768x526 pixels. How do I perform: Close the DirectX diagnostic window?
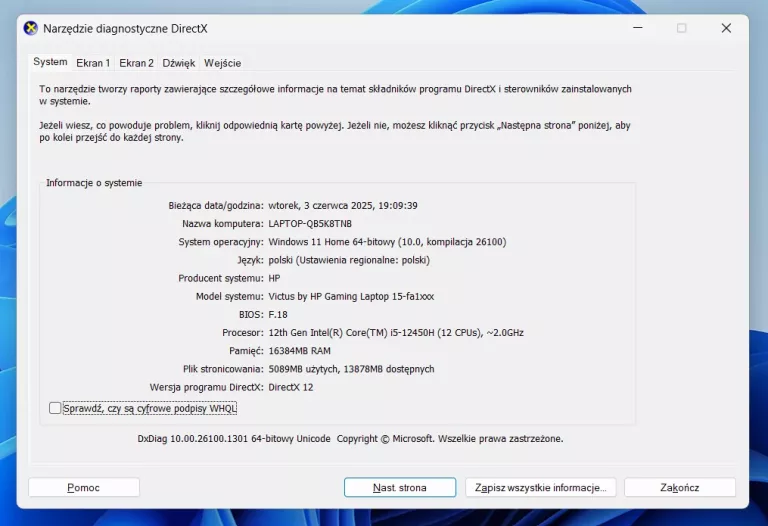726,28
